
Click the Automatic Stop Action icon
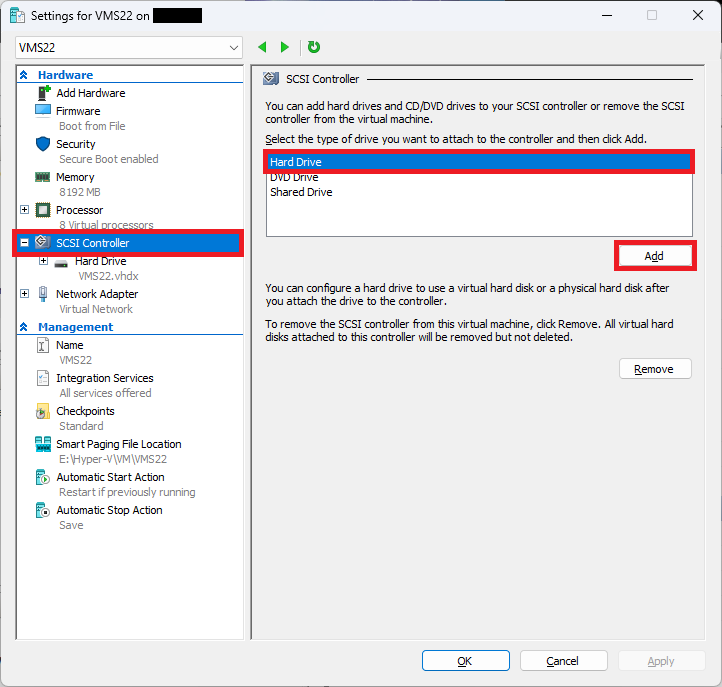tap(42, 510)
